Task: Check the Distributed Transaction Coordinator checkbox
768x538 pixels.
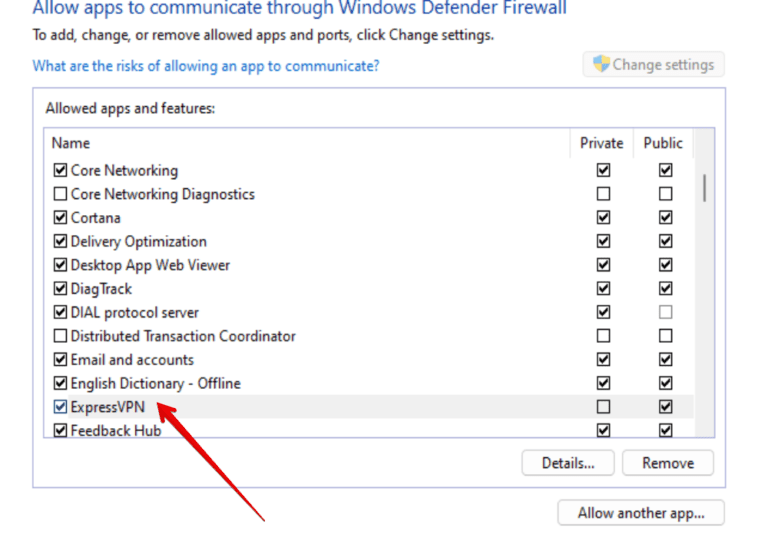Action: tap(60, 336)
